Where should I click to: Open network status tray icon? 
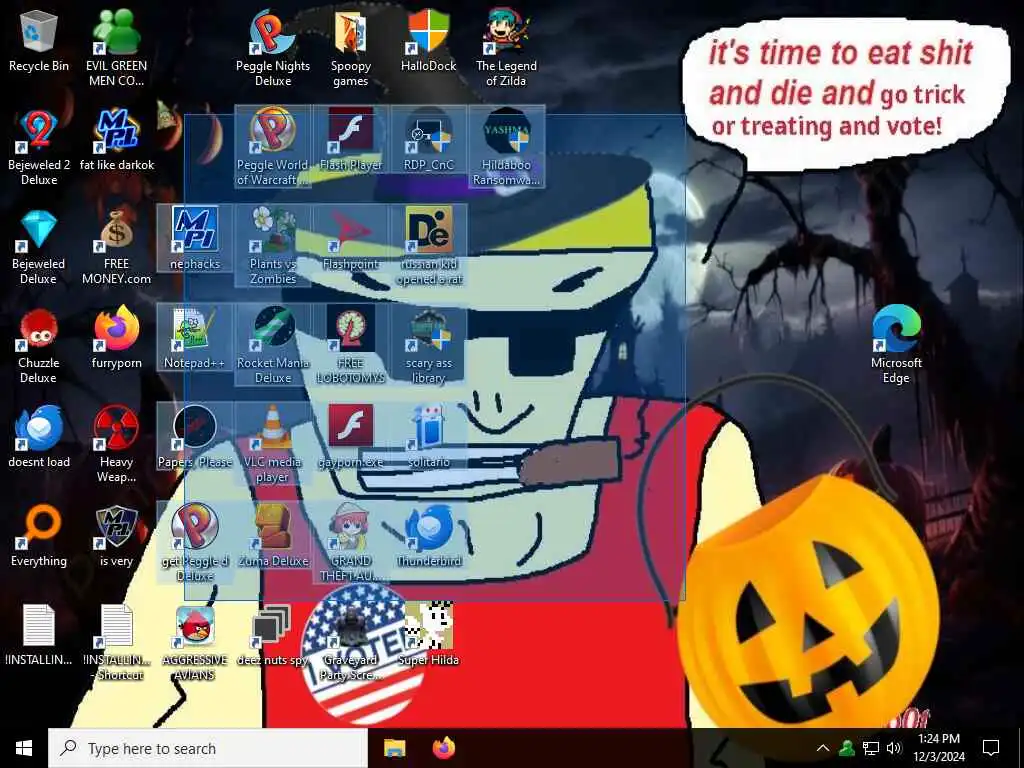(871, 748)
